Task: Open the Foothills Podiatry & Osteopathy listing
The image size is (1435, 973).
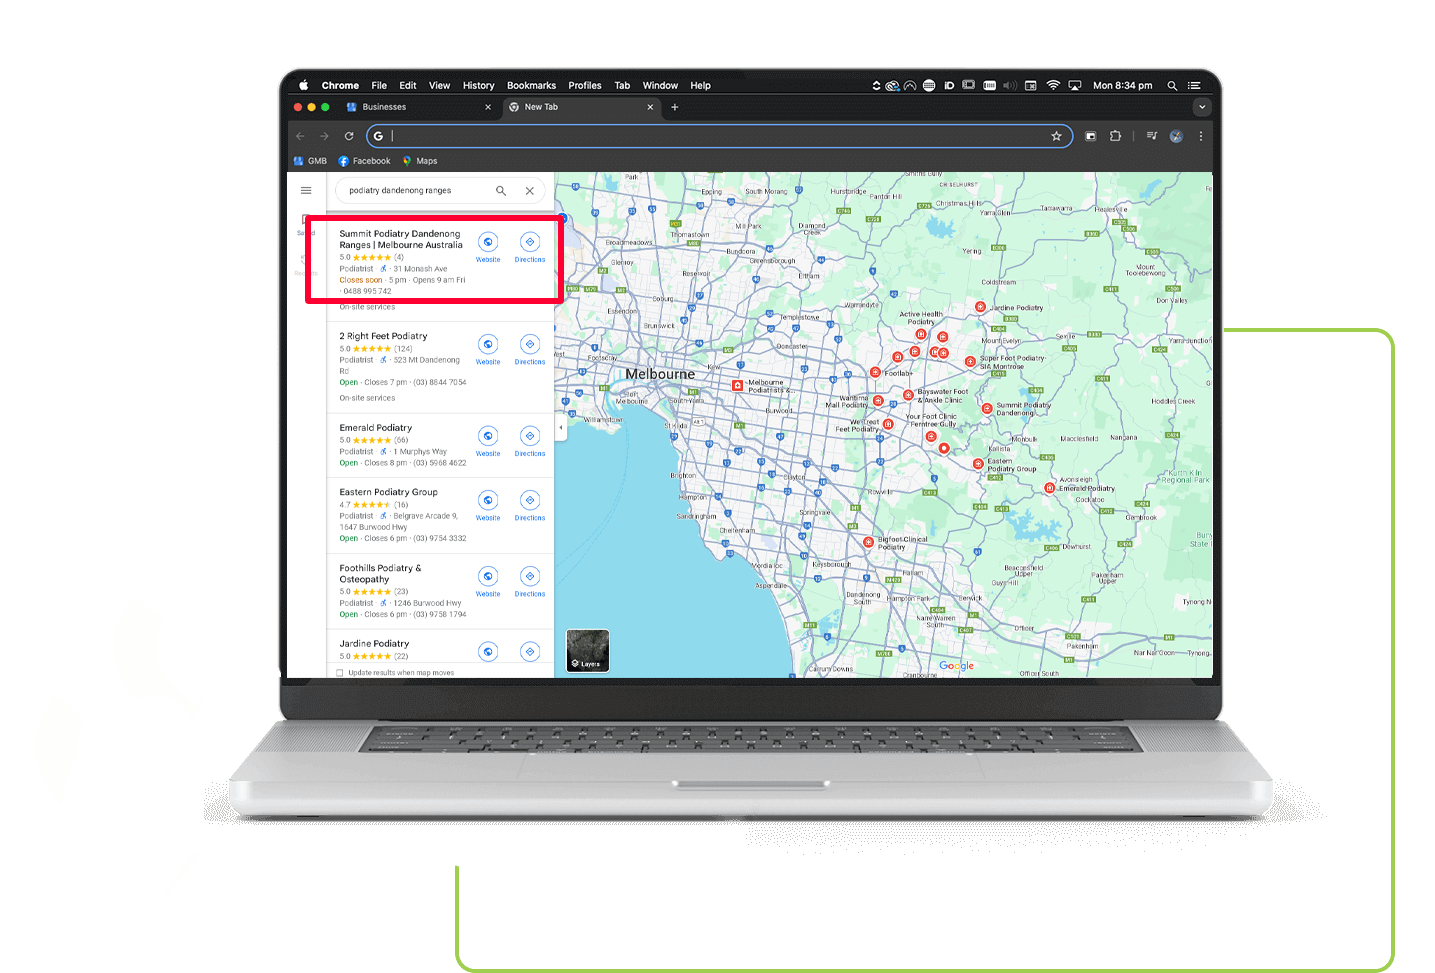Action: pos(380,573)
